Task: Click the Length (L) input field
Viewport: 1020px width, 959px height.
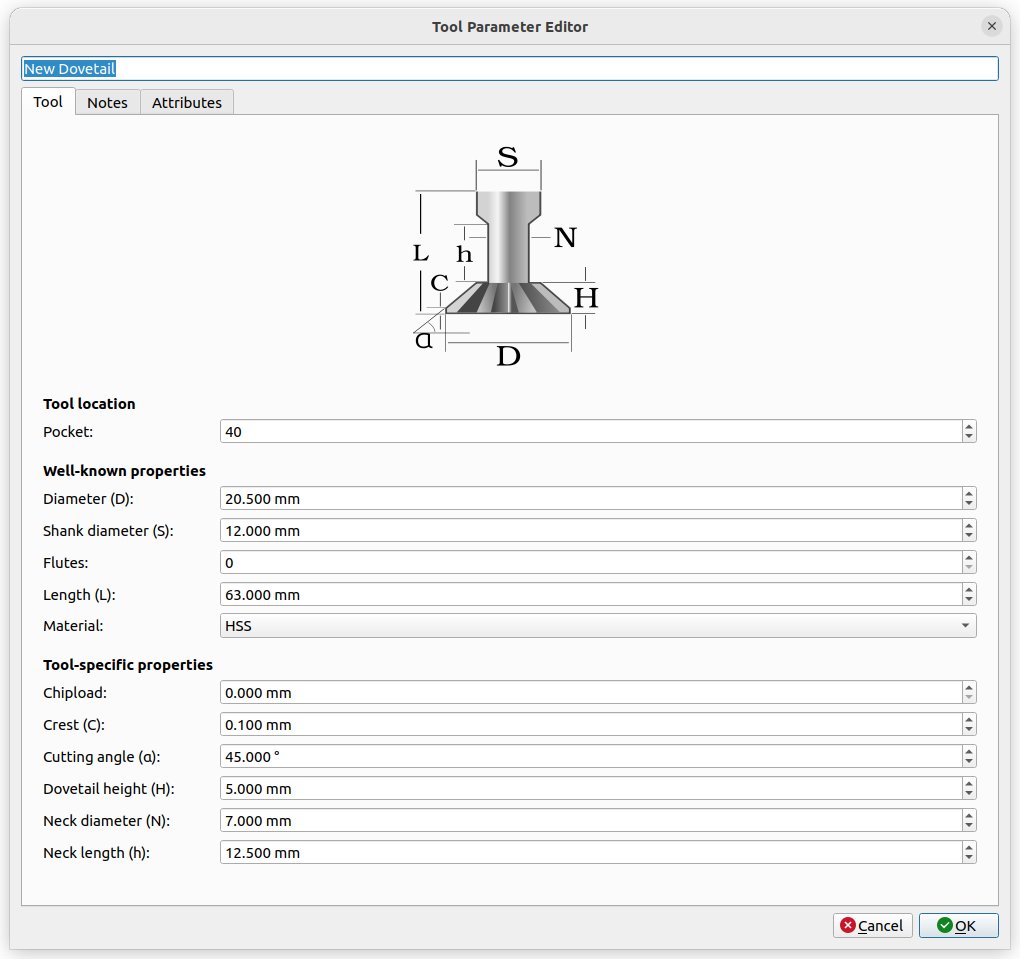Action: pyautogui.click(x=591, y=595)
